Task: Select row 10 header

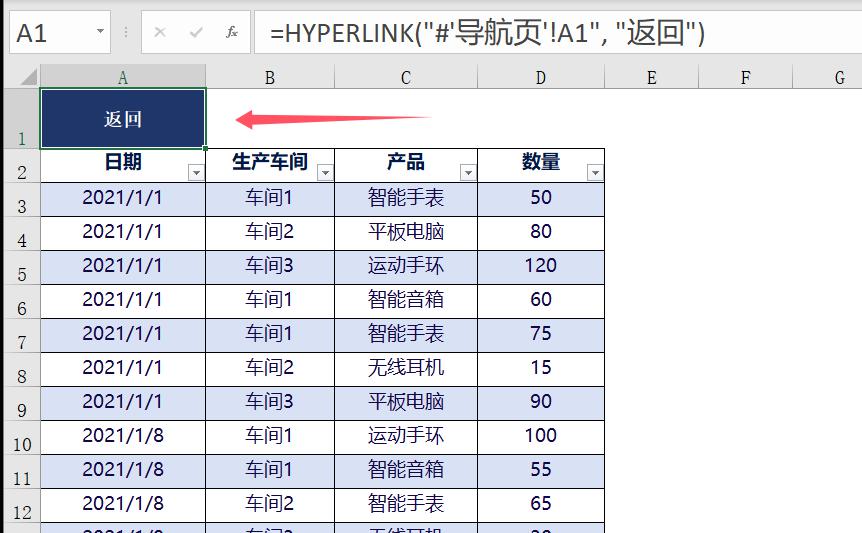Action: (x=22, y=438)
